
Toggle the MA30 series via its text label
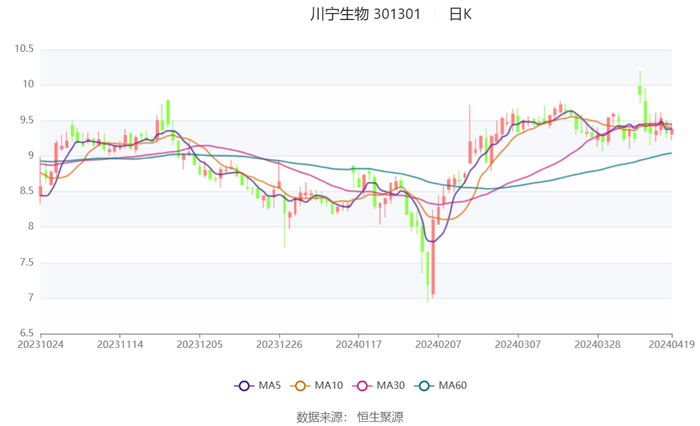[392, 386]
